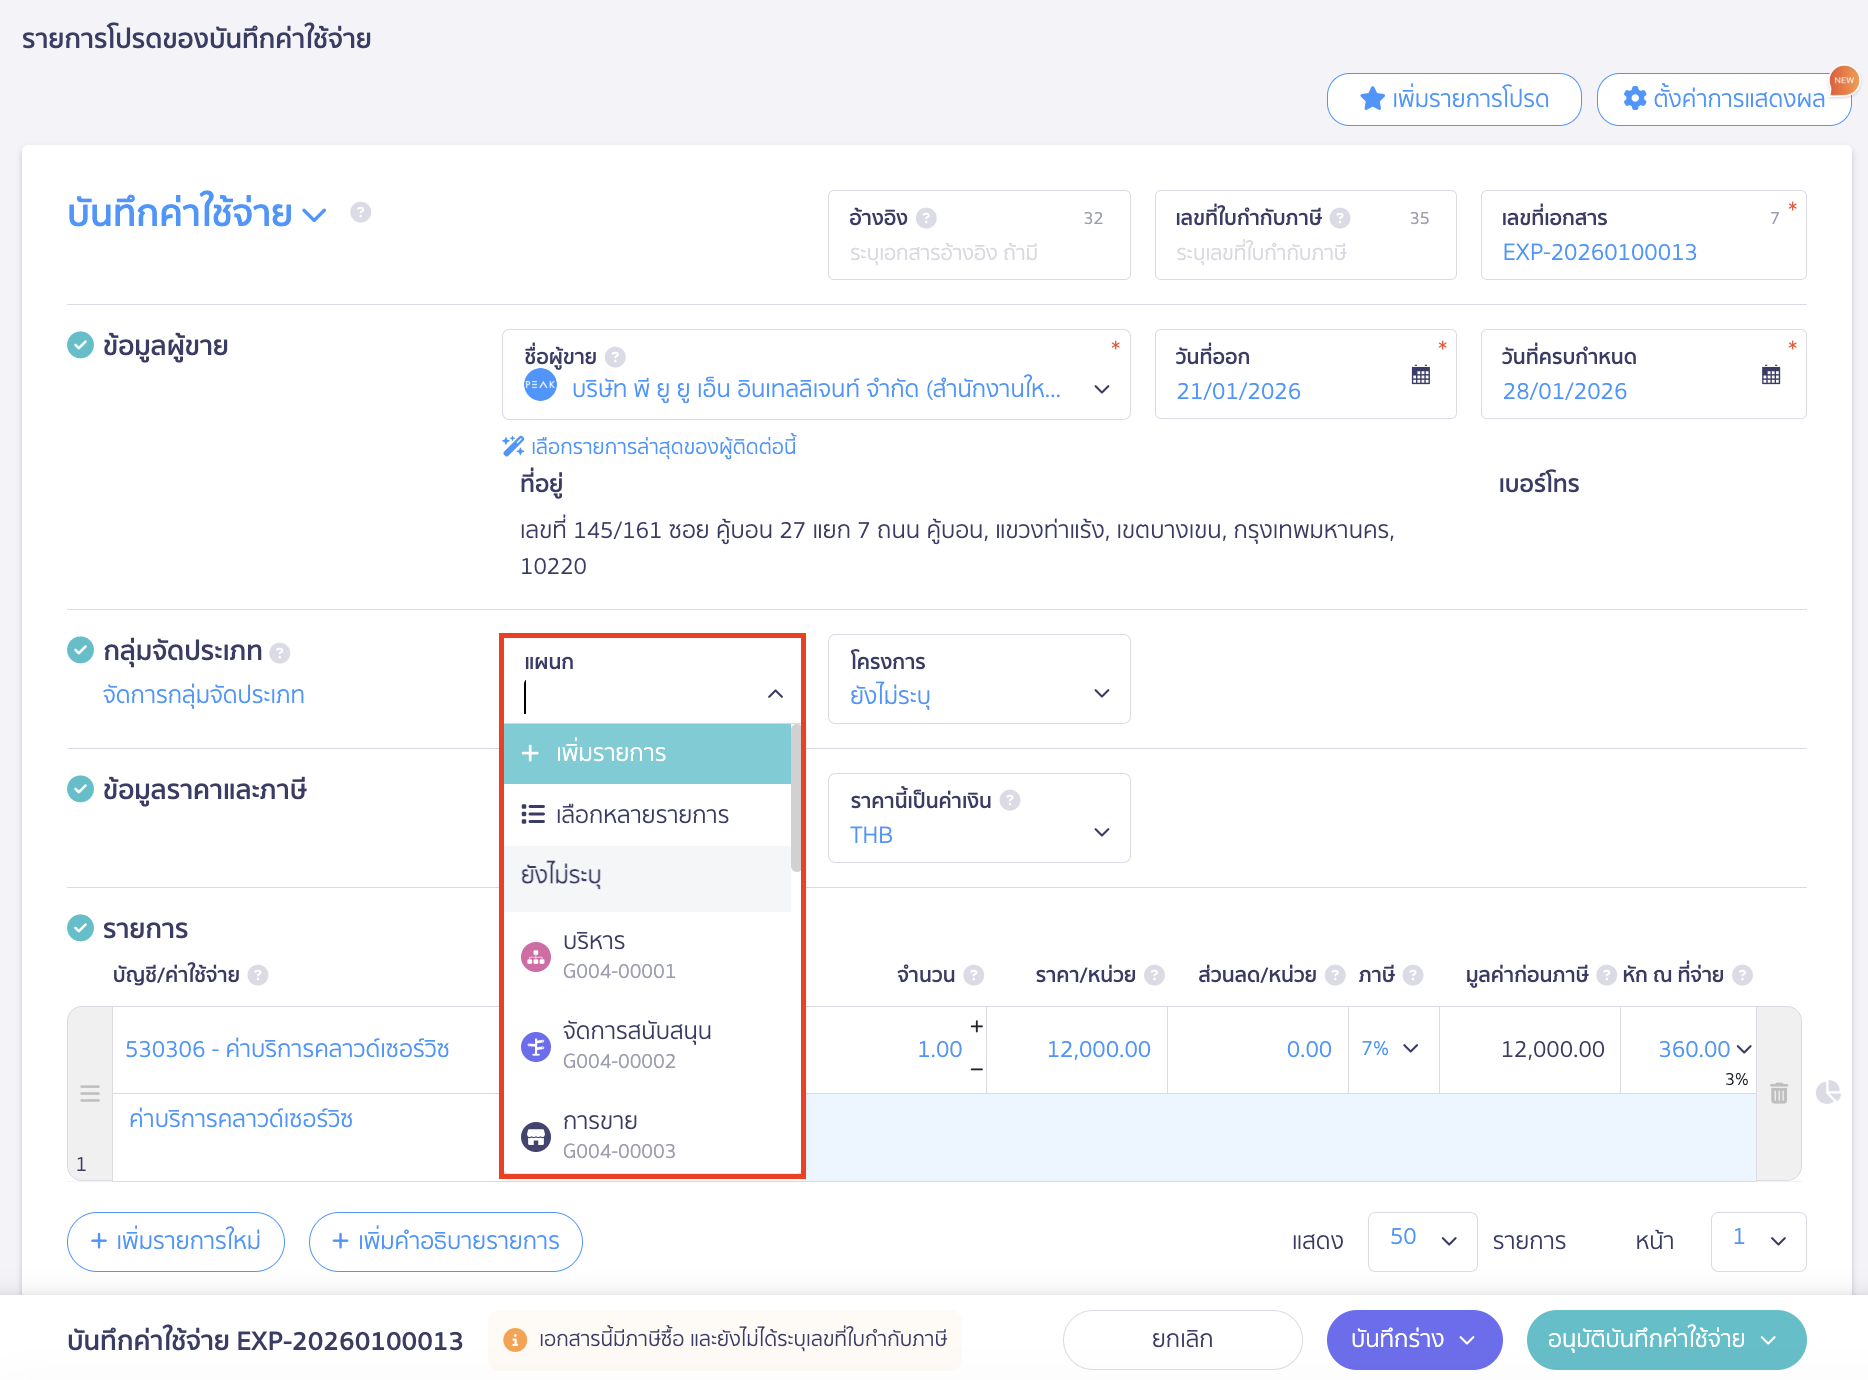The width and height of the screenshot is (1868, 1380).
Task: Click the magic wand latest-items icon
Action: [x=513, y=446]
